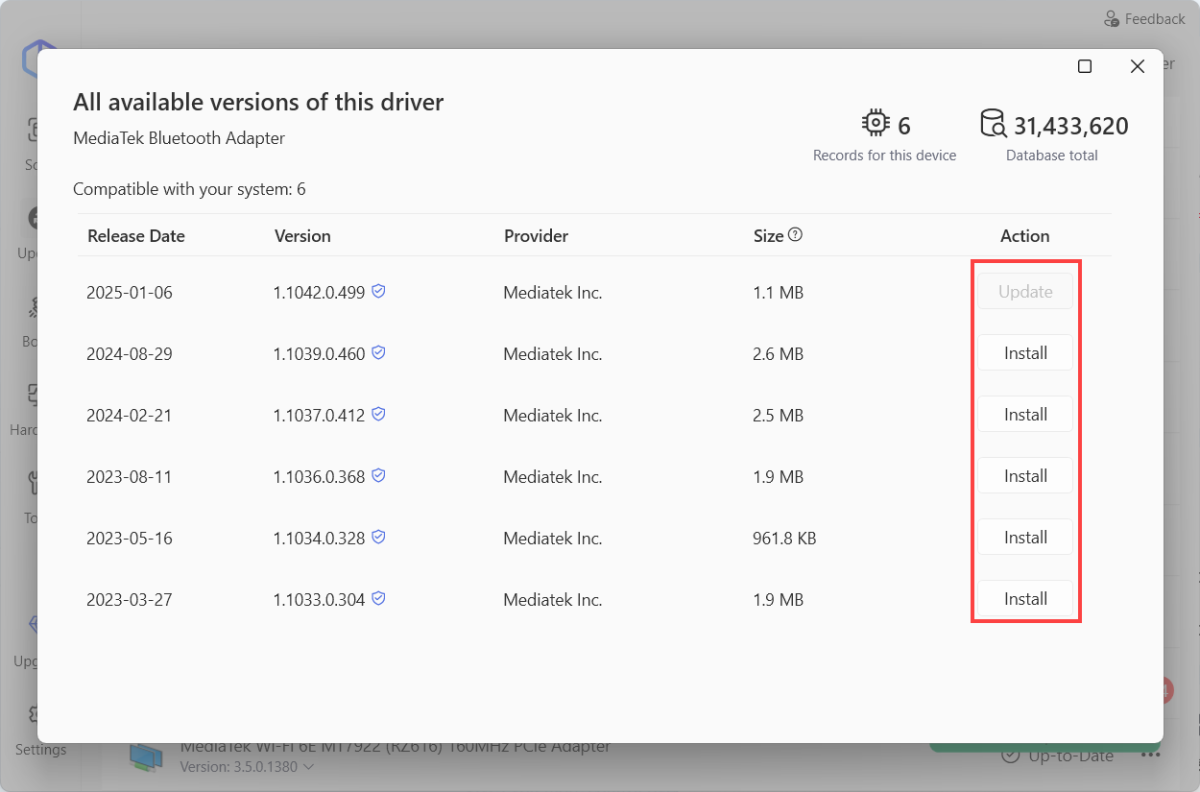Viewport: 1200px width, 792px height.
Task: Select the 2025-01-06 release date cell
Action: [x=129, y=293]
